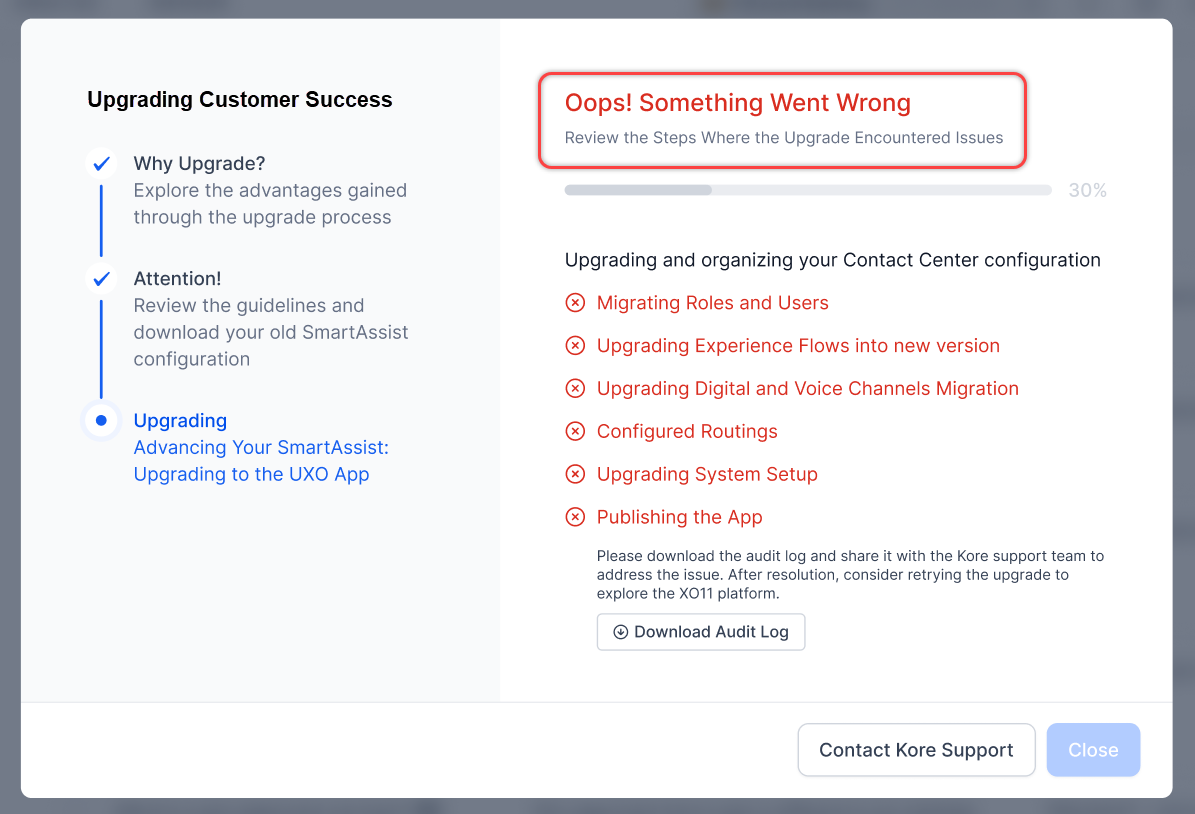Click the error icon beside Configured Routings
Viewport: 1195px width, 814px height.
pos(575,432)
